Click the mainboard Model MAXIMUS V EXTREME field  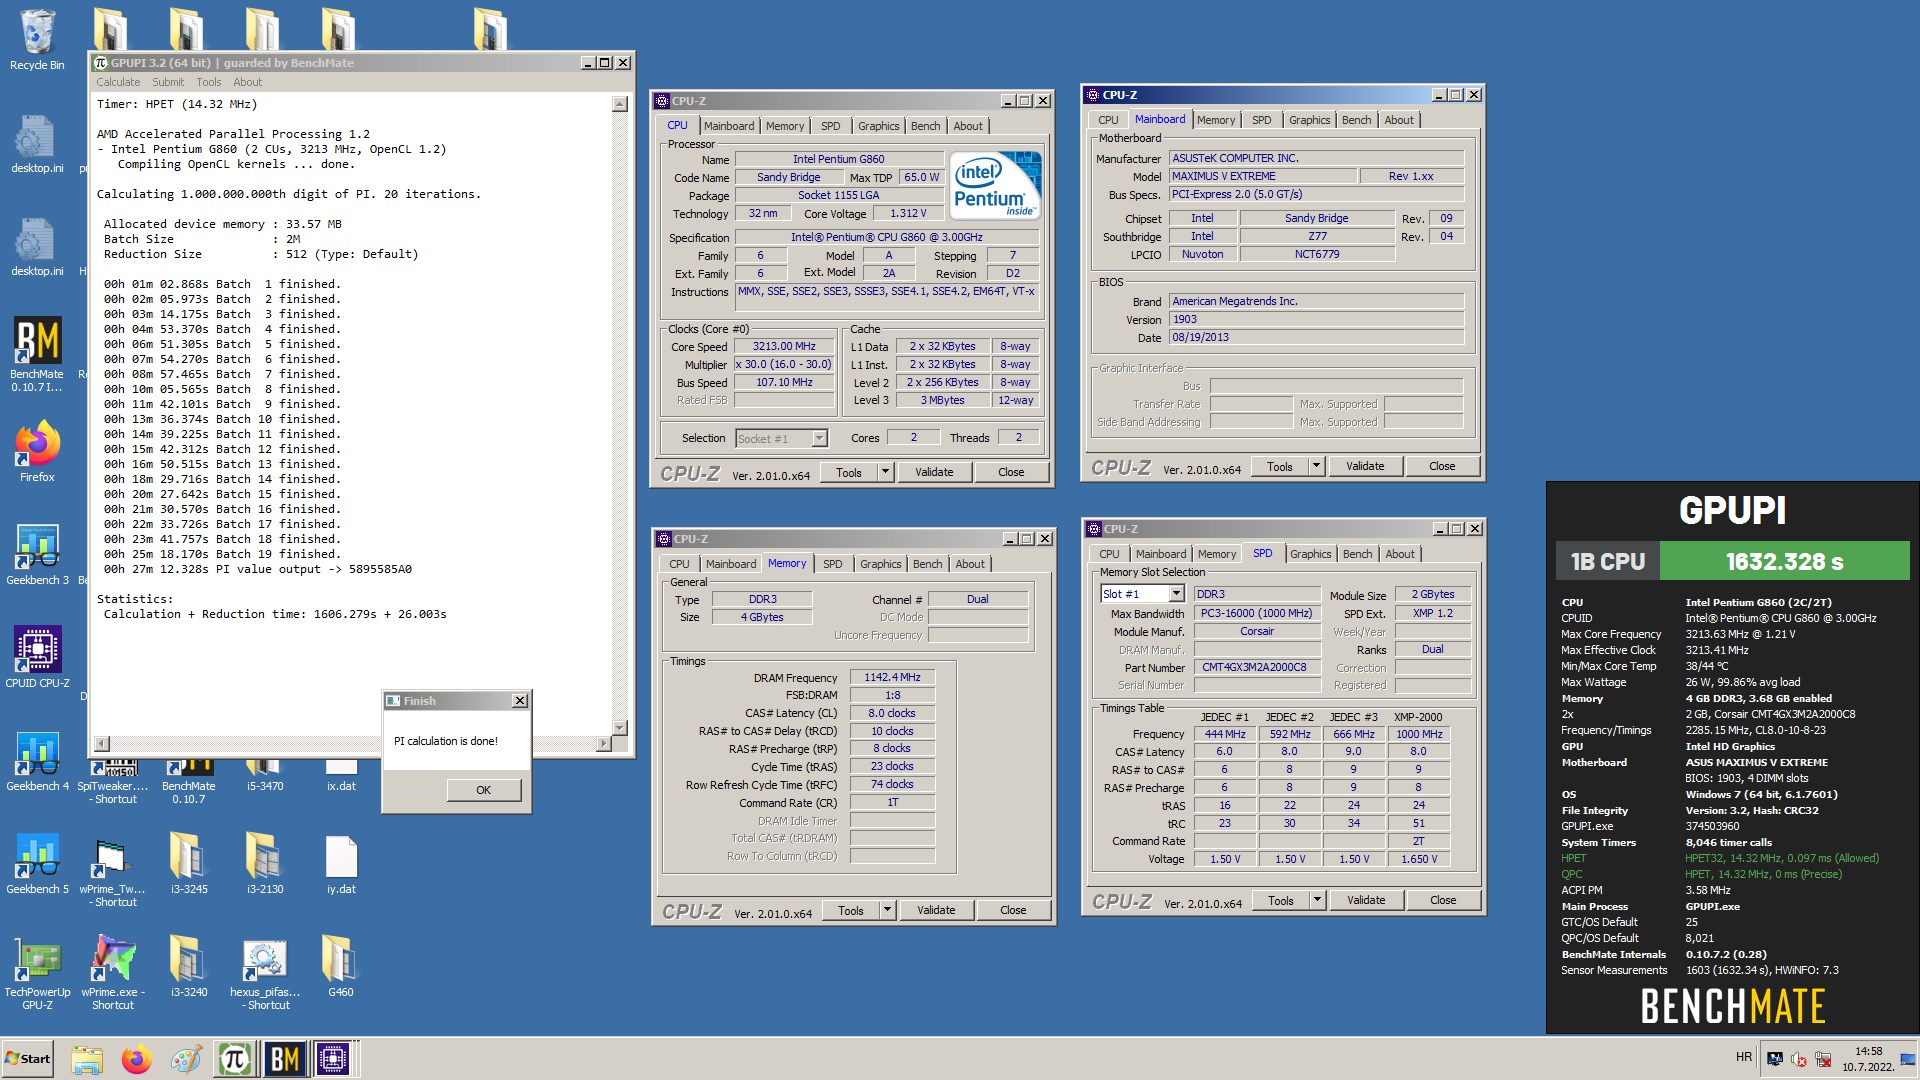pos(1264,176)
